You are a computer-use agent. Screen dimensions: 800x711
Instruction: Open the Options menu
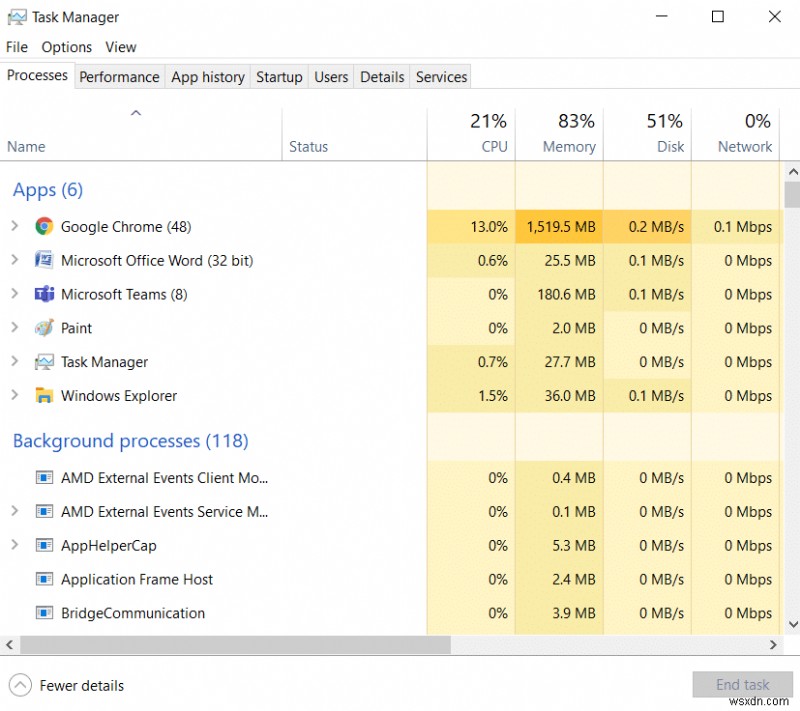click(67, 47)
